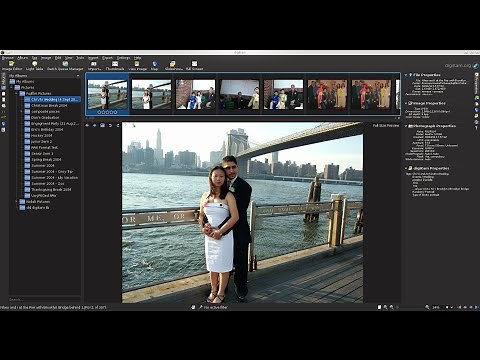Open the Image Editor from toolbar
The width and height of the screenshot is (480, 360).
[12, 66]
